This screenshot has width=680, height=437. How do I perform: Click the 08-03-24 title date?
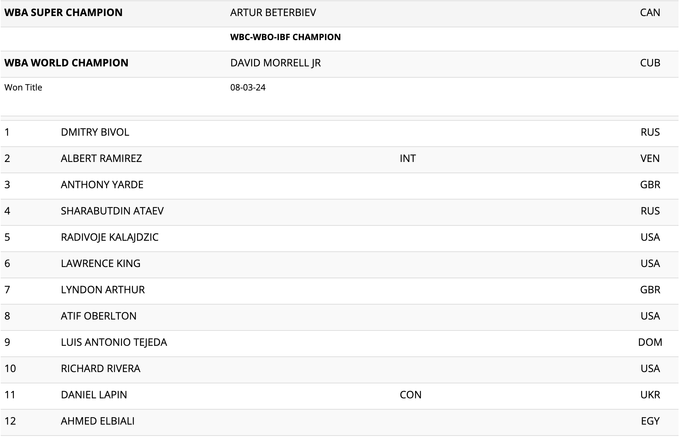tap(247, 87)
